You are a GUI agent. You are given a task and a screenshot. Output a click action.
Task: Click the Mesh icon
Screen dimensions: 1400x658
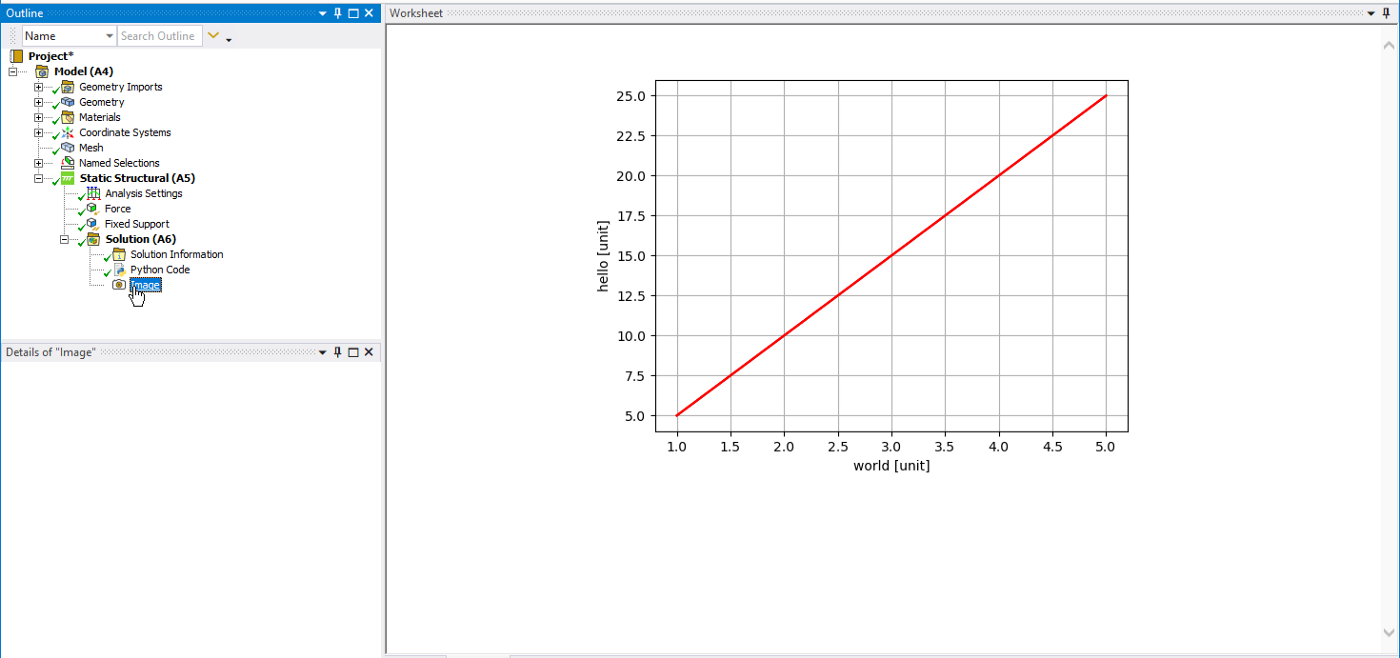click(68, 148)
